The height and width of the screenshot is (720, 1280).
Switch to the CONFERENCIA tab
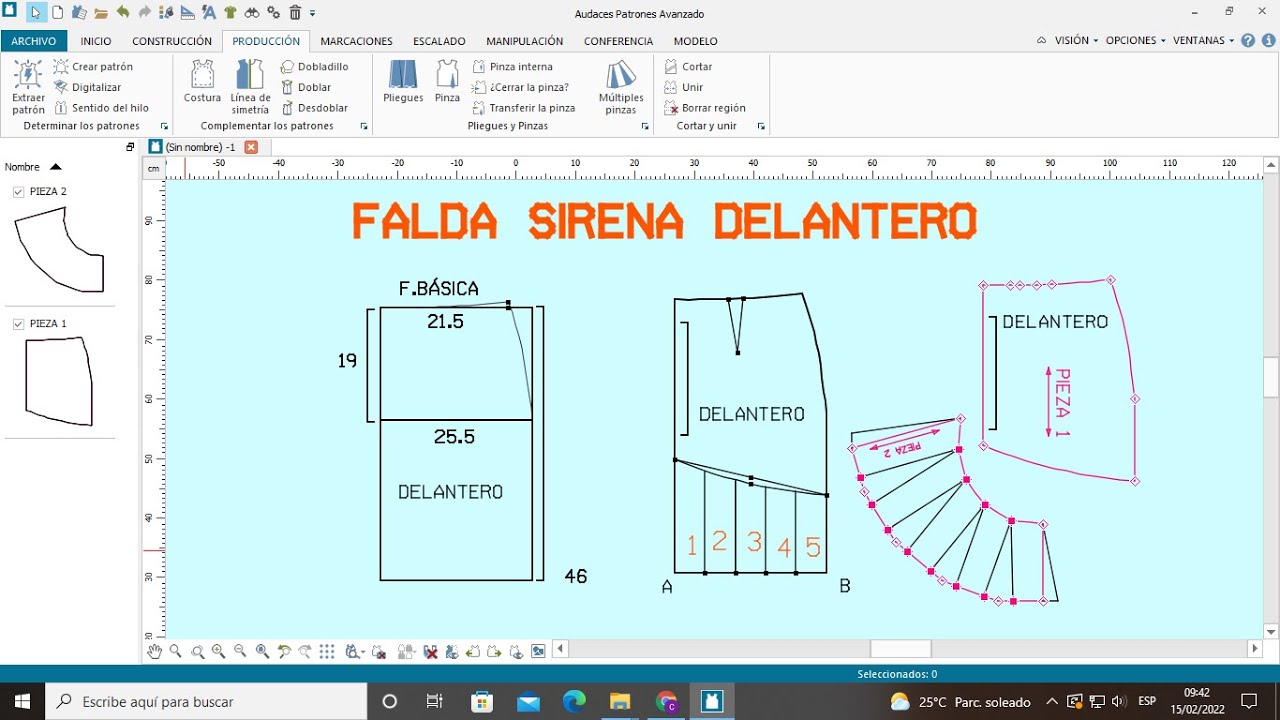point(618,41)
